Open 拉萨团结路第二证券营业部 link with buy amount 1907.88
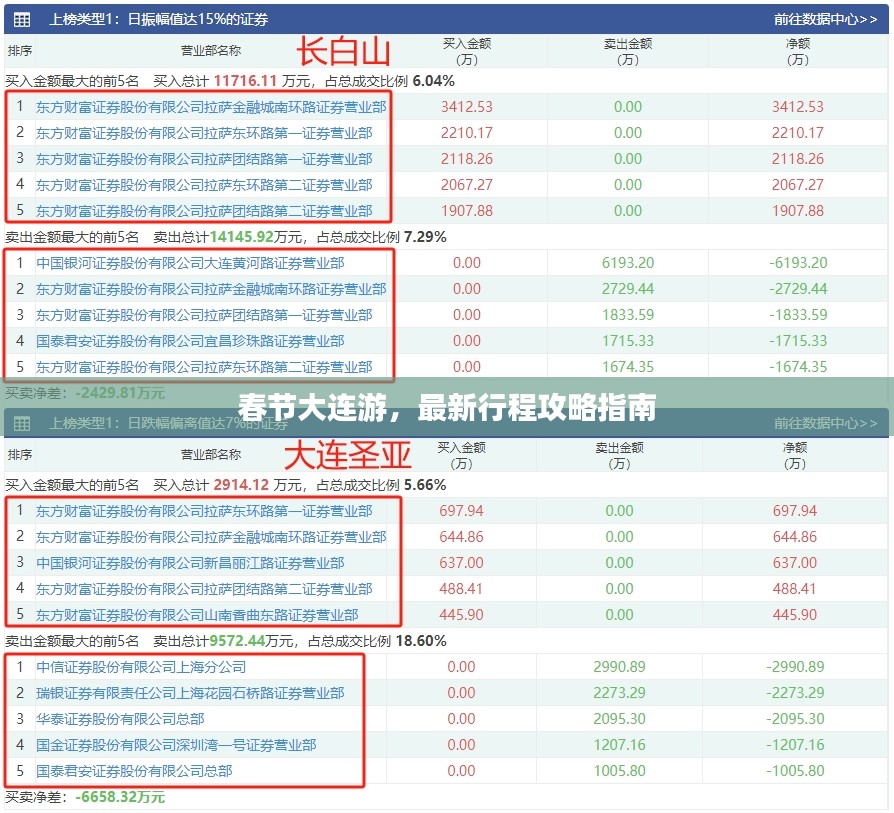Viewport: 894px width, 813px height. coord(204,212)
